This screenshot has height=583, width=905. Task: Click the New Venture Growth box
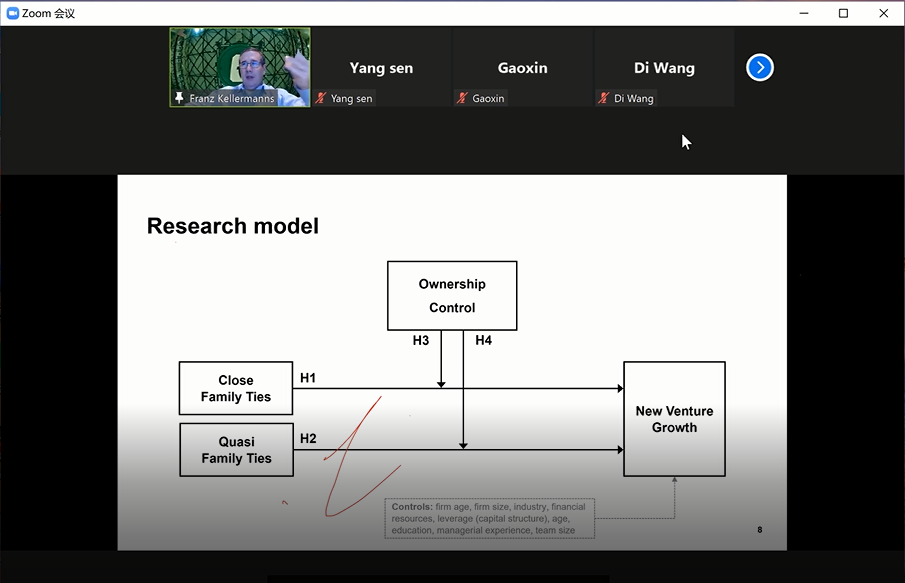[x=674, y=419]
